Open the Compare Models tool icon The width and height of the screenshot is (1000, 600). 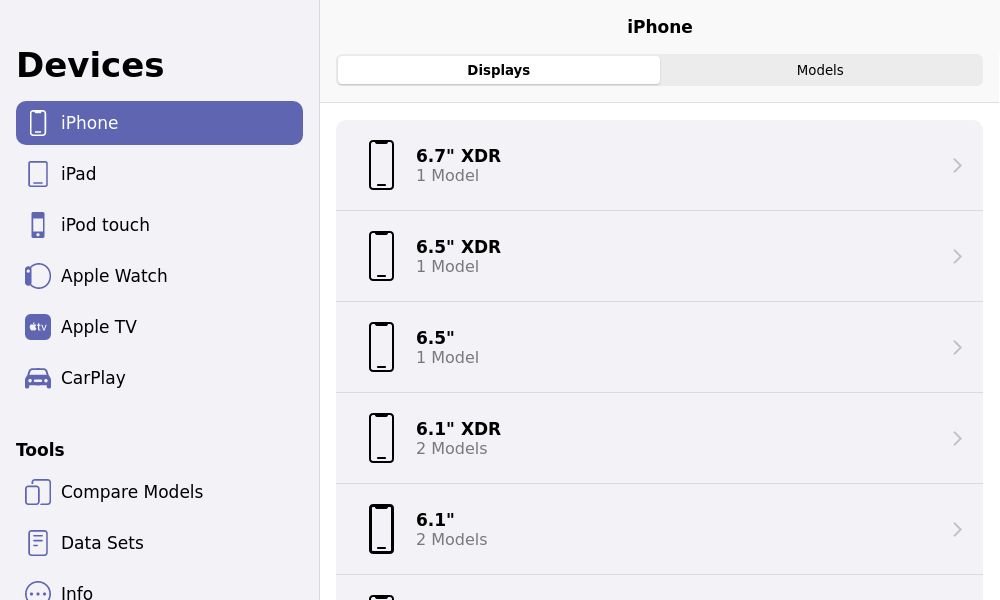38,492
